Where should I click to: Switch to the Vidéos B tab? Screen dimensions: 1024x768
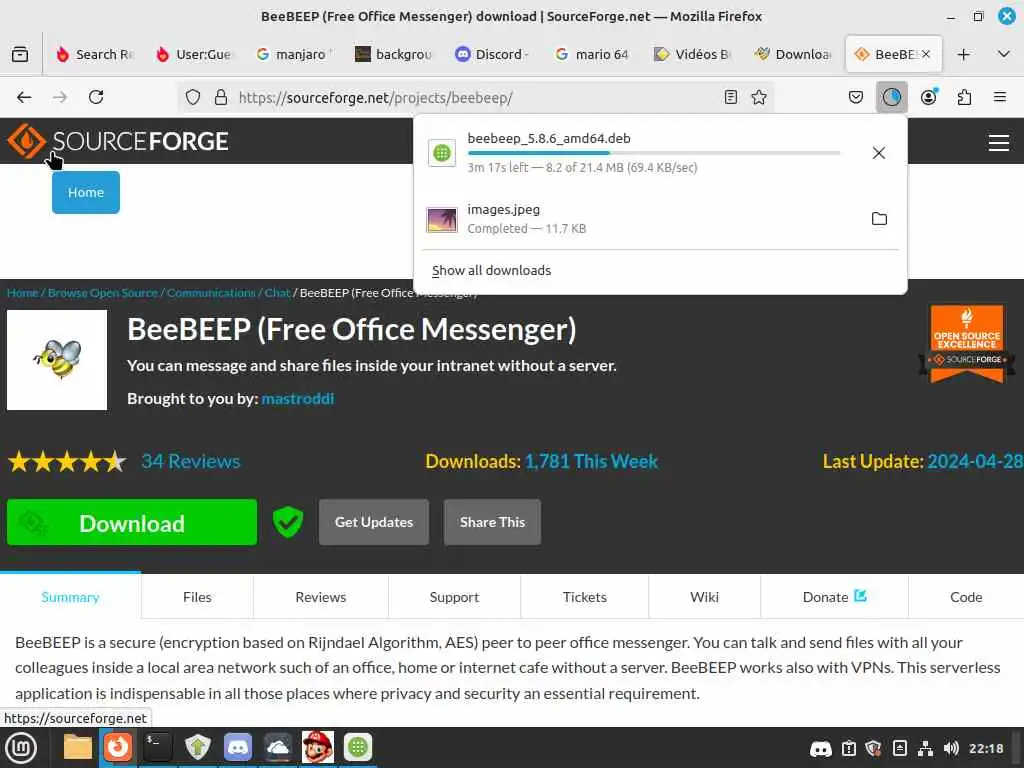[692, 54]
